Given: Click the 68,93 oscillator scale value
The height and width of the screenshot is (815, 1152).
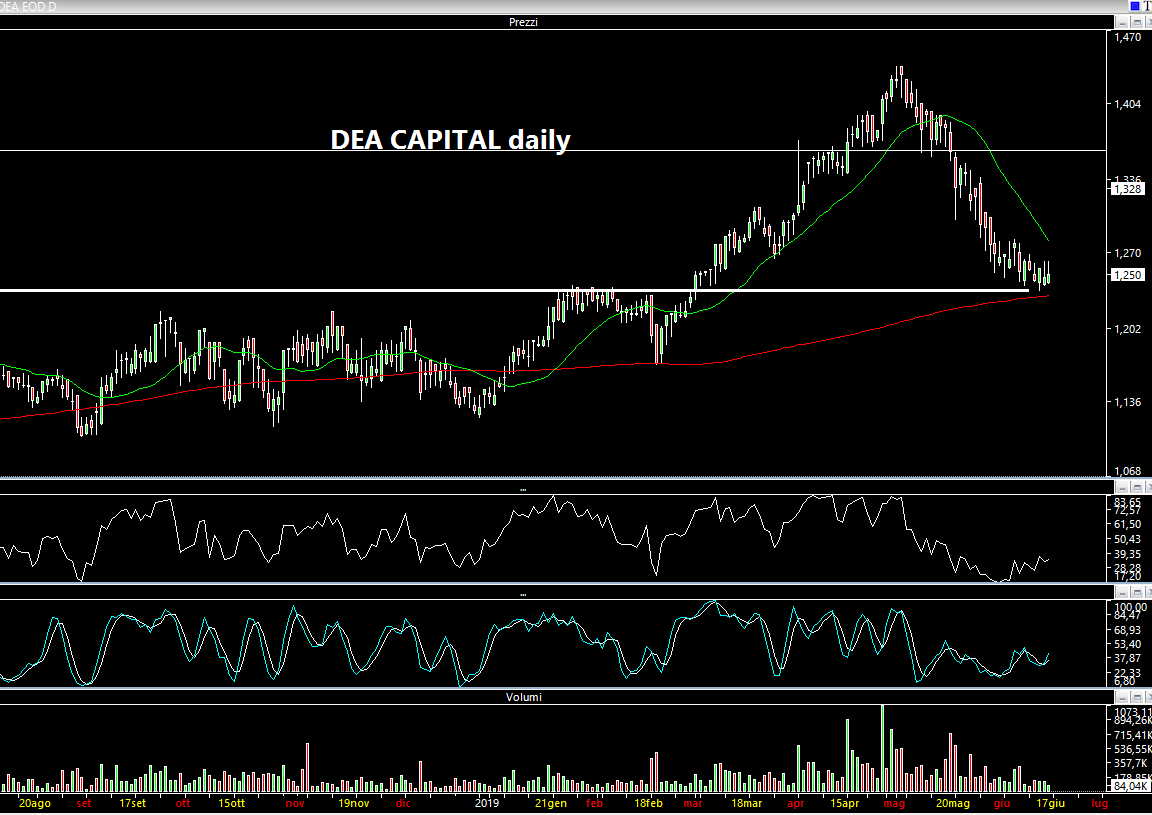Looking at the screenshot, I should pos(1128,630).
